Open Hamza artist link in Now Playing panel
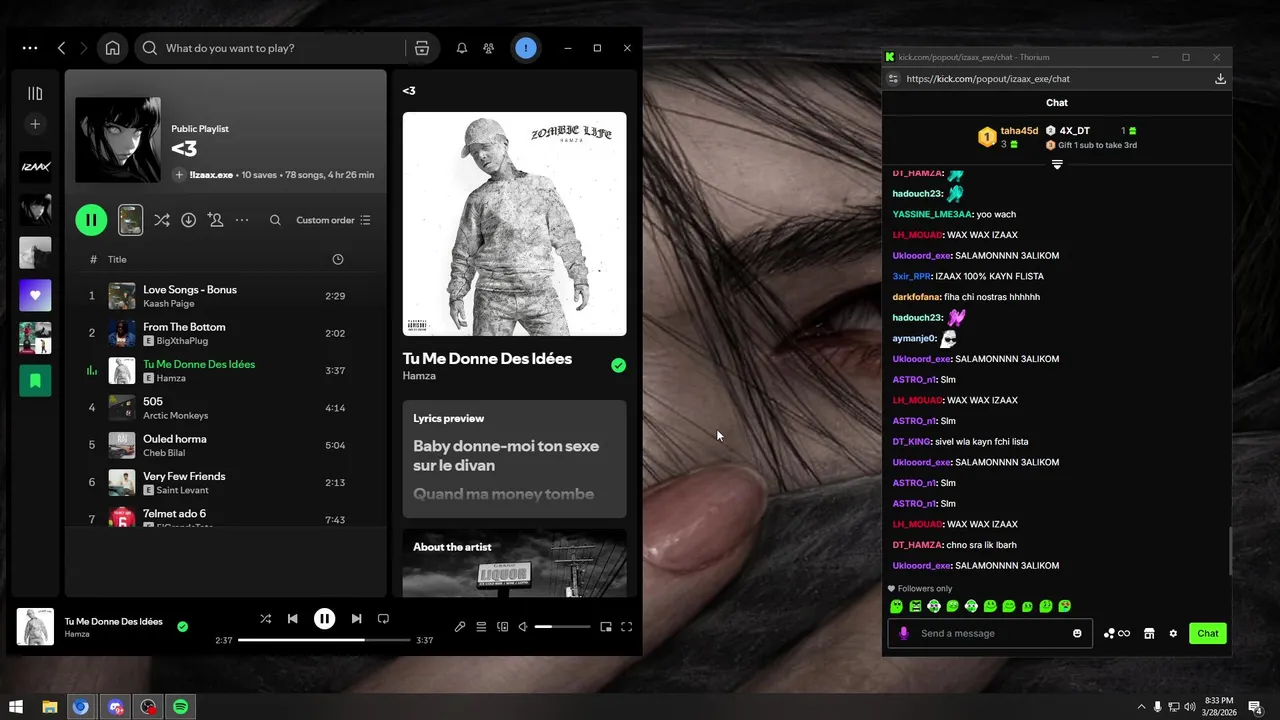This screenshot has width=1280, height=720. point(419,376)
